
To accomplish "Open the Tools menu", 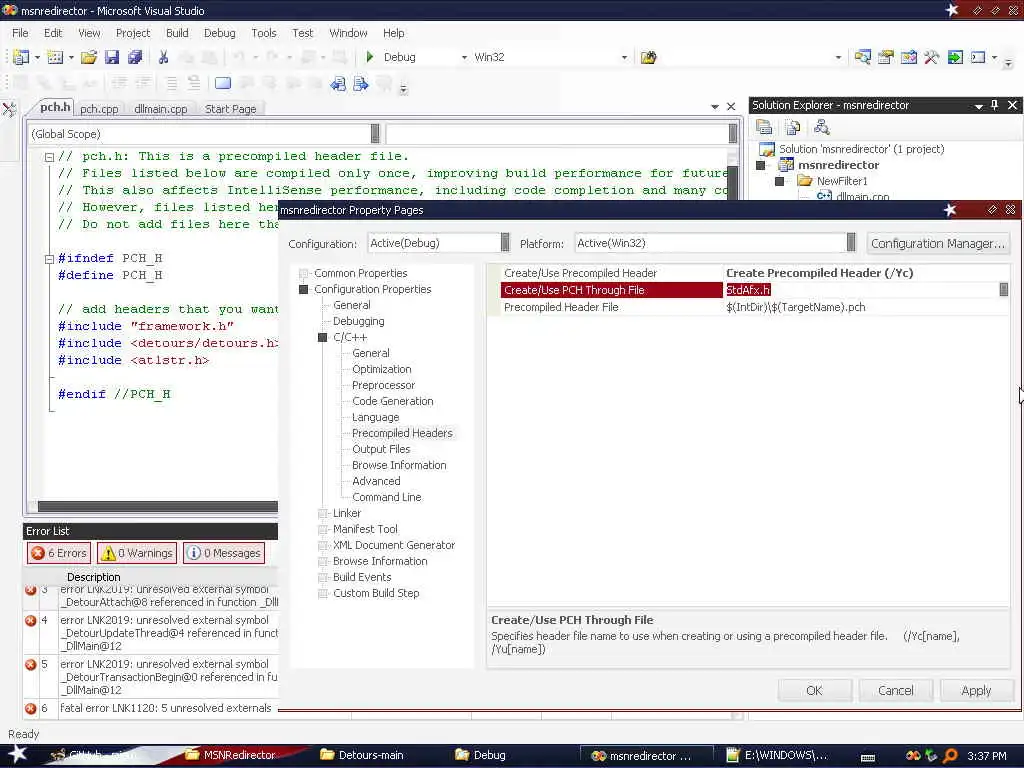I will (x=264, y=33).
